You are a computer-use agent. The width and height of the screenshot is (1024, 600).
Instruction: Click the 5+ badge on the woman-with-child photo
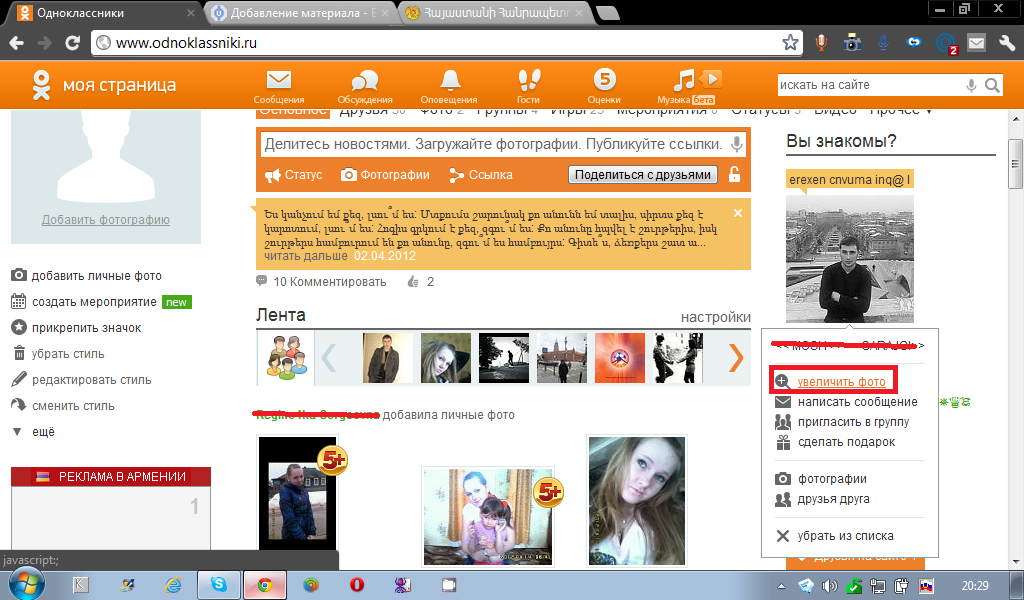(549, 492)
